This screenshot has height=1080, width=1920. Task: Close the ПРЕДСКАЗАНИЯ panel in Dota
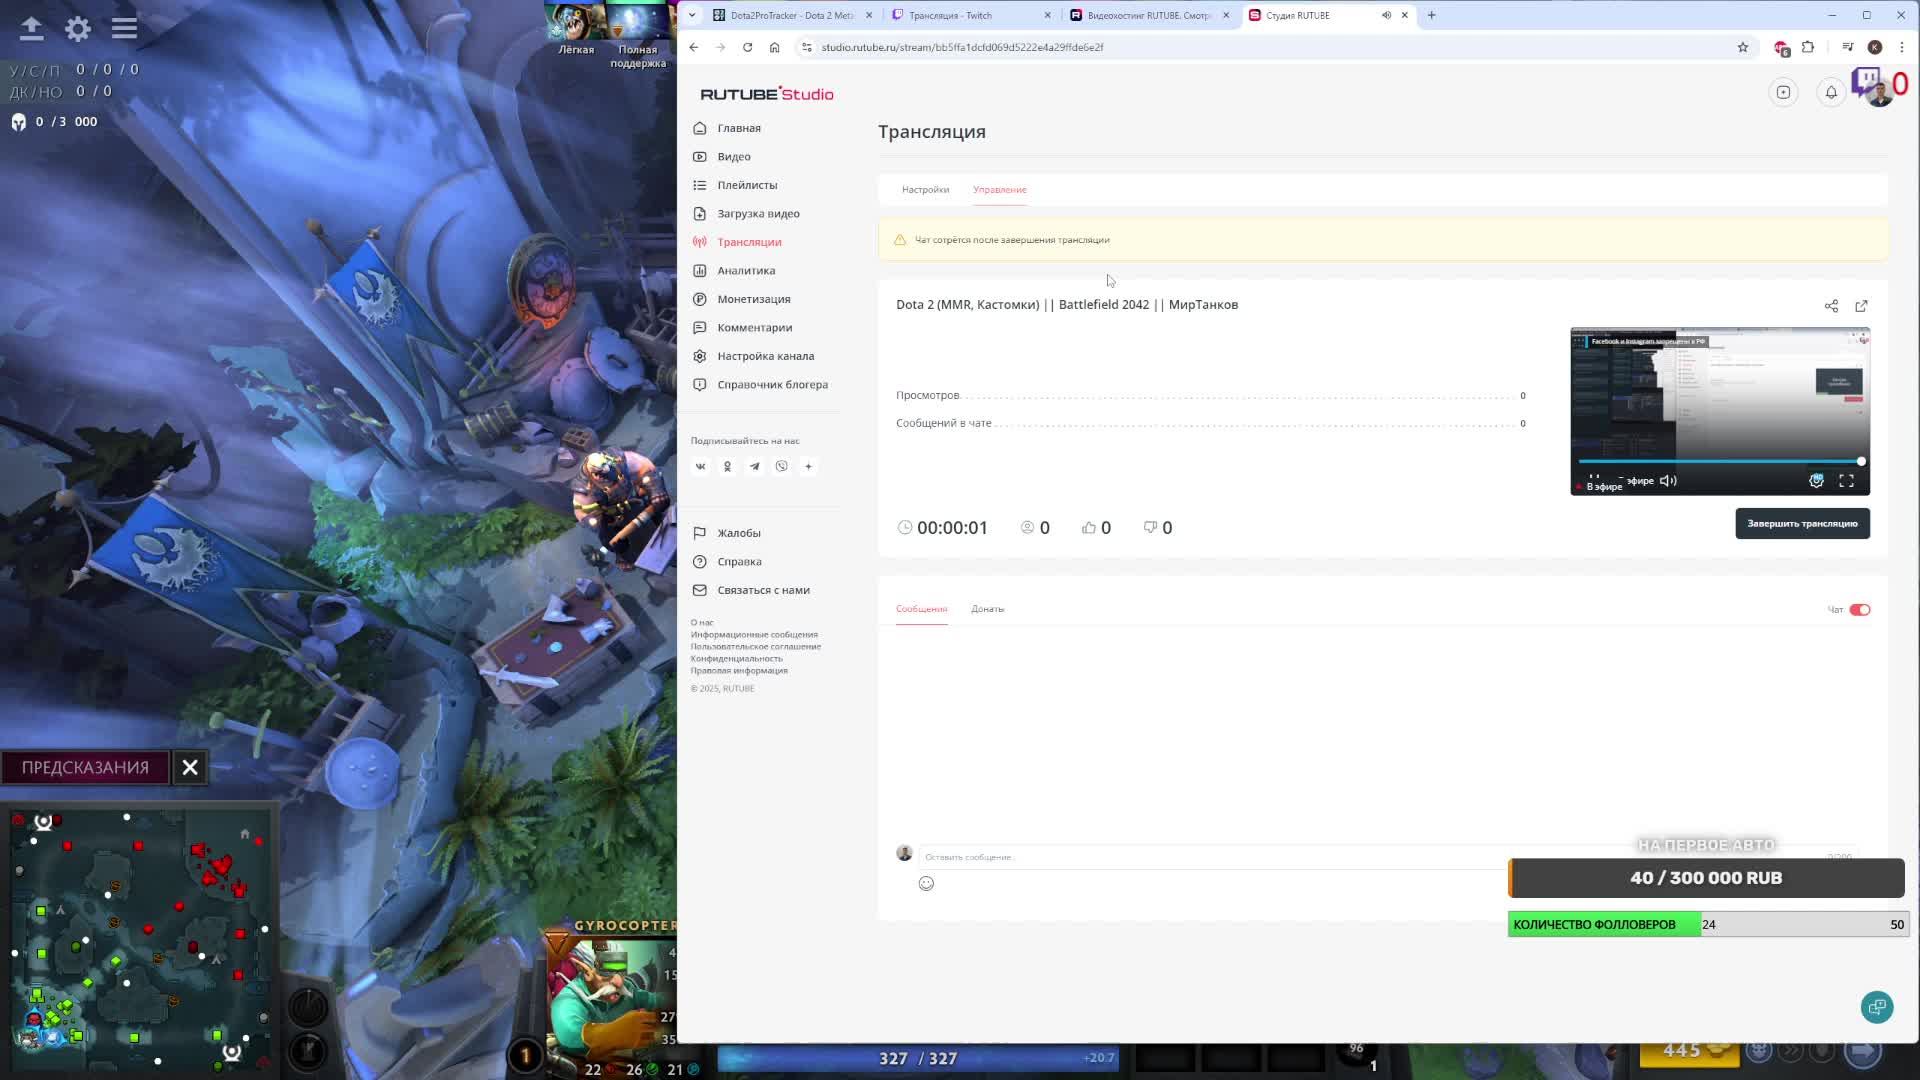click(x=190, y=768)
